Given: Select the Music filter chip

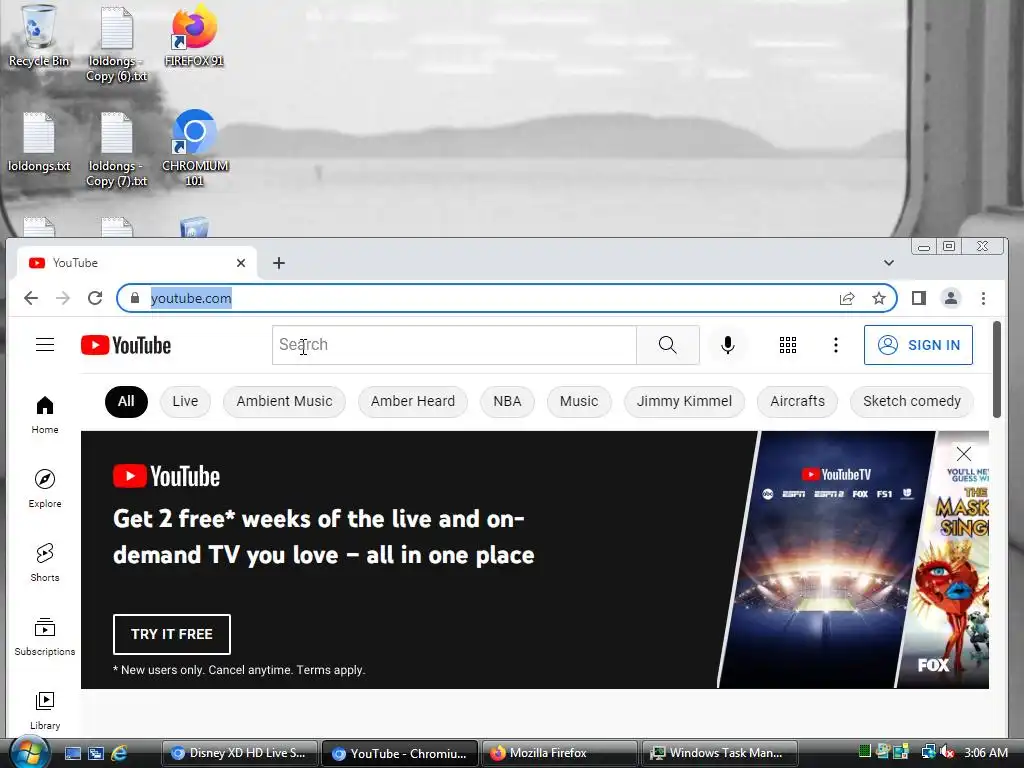Looking at the screenshot, I should 579,401.
